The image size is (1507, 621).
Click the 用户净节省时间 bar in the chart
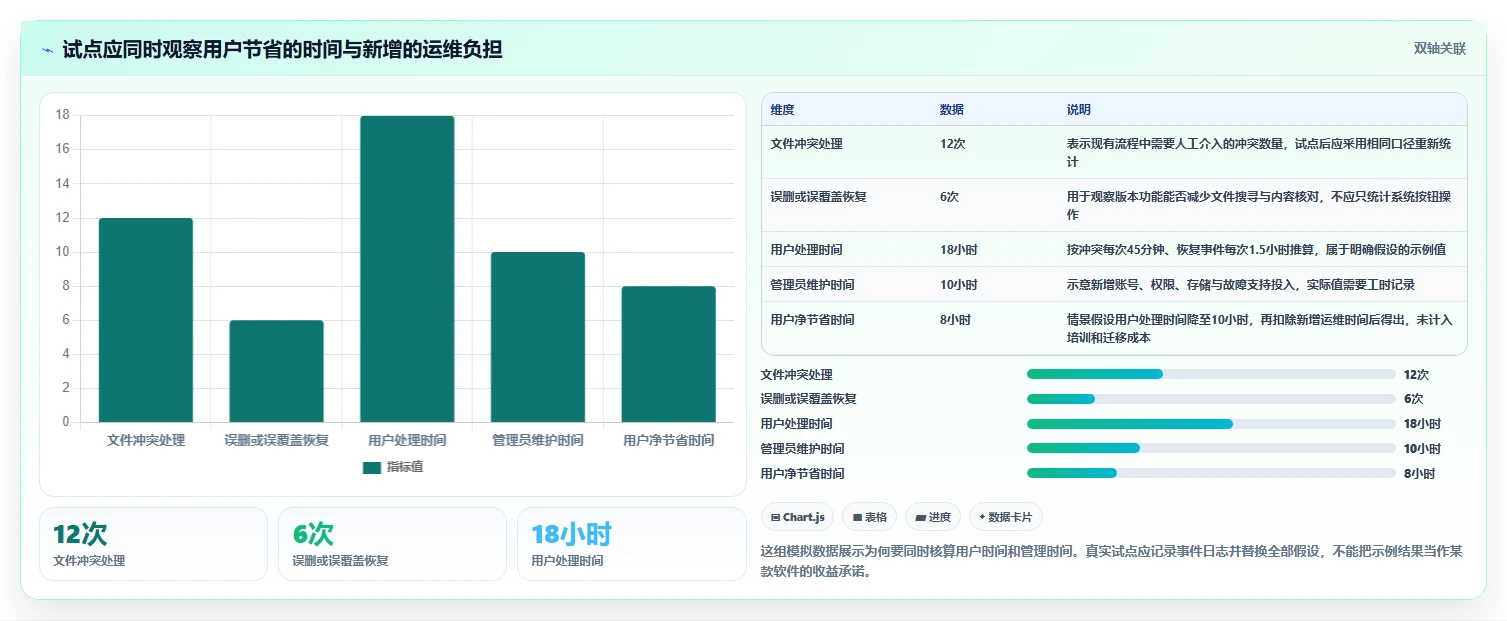pyautogui.click(x=668, y=354)
